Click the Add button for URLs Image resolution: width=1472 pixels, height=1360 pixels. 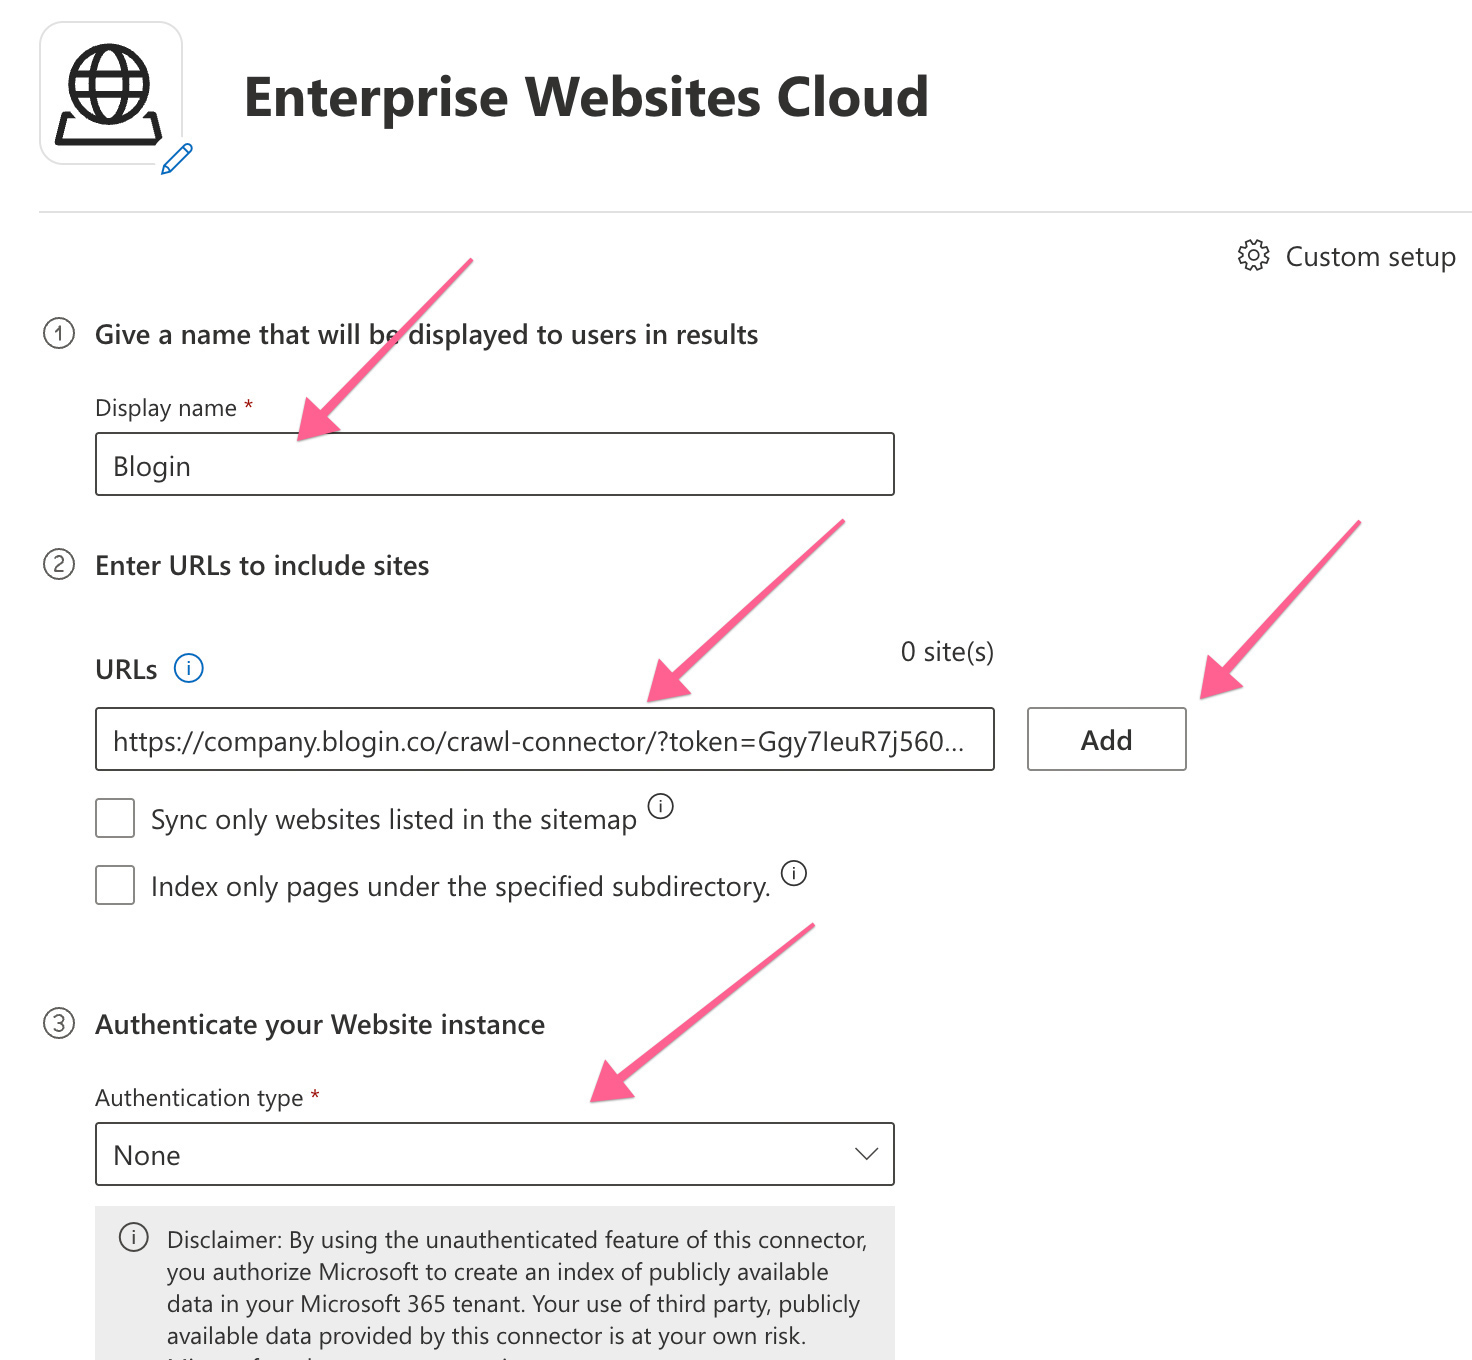(x=1106, y=739)
